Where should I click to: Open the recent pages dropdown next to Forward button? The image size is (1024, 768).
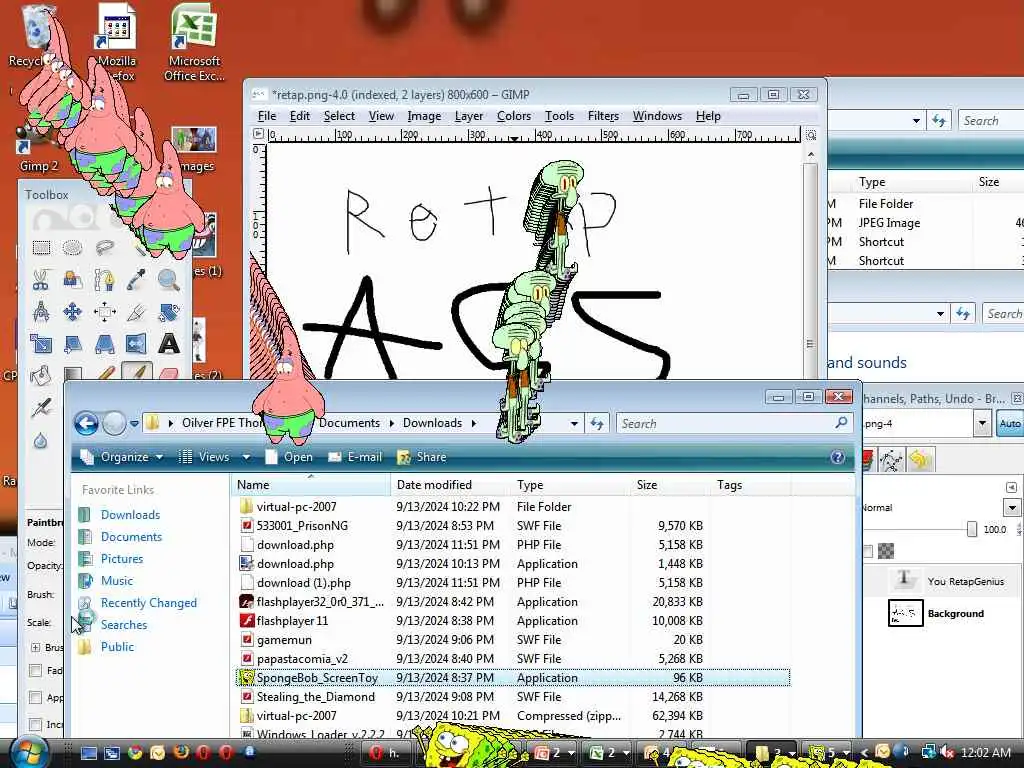coord(134,423)
